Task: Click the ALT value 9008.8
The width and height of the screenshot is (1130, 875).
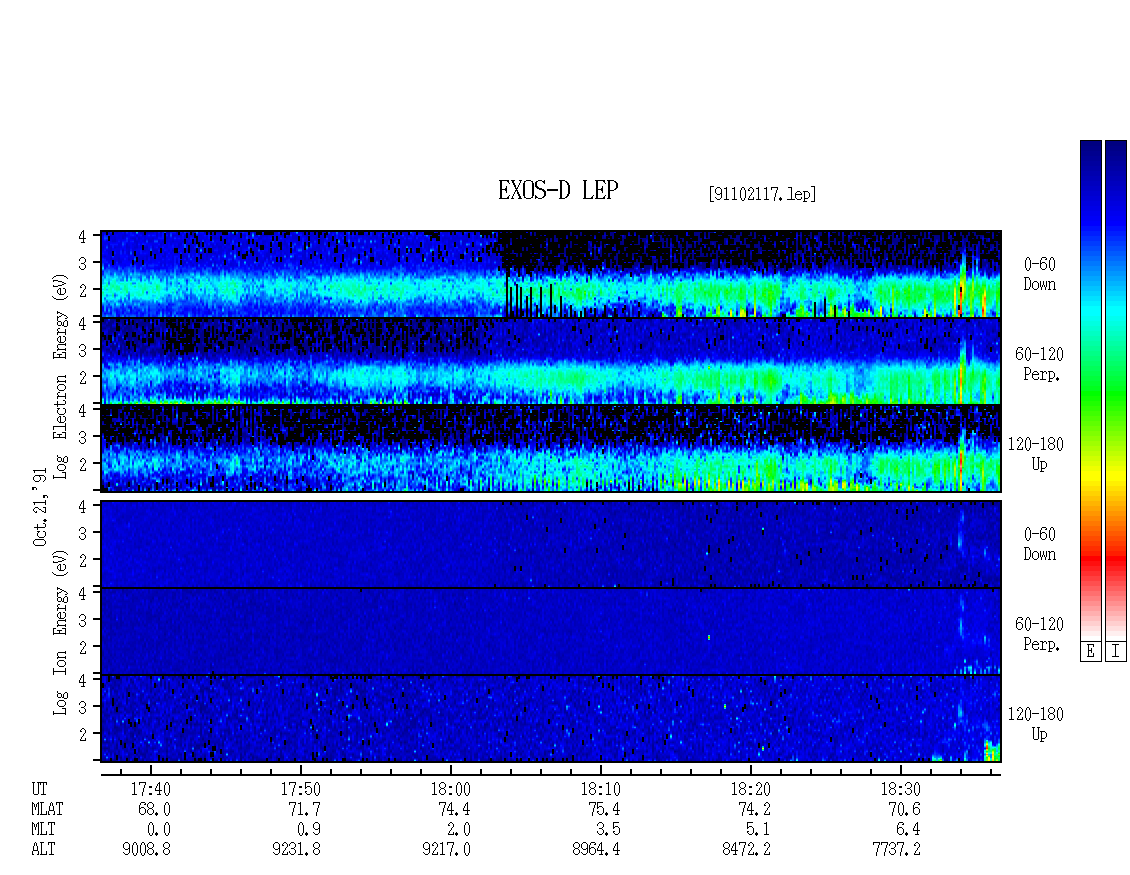Action: 146,850
